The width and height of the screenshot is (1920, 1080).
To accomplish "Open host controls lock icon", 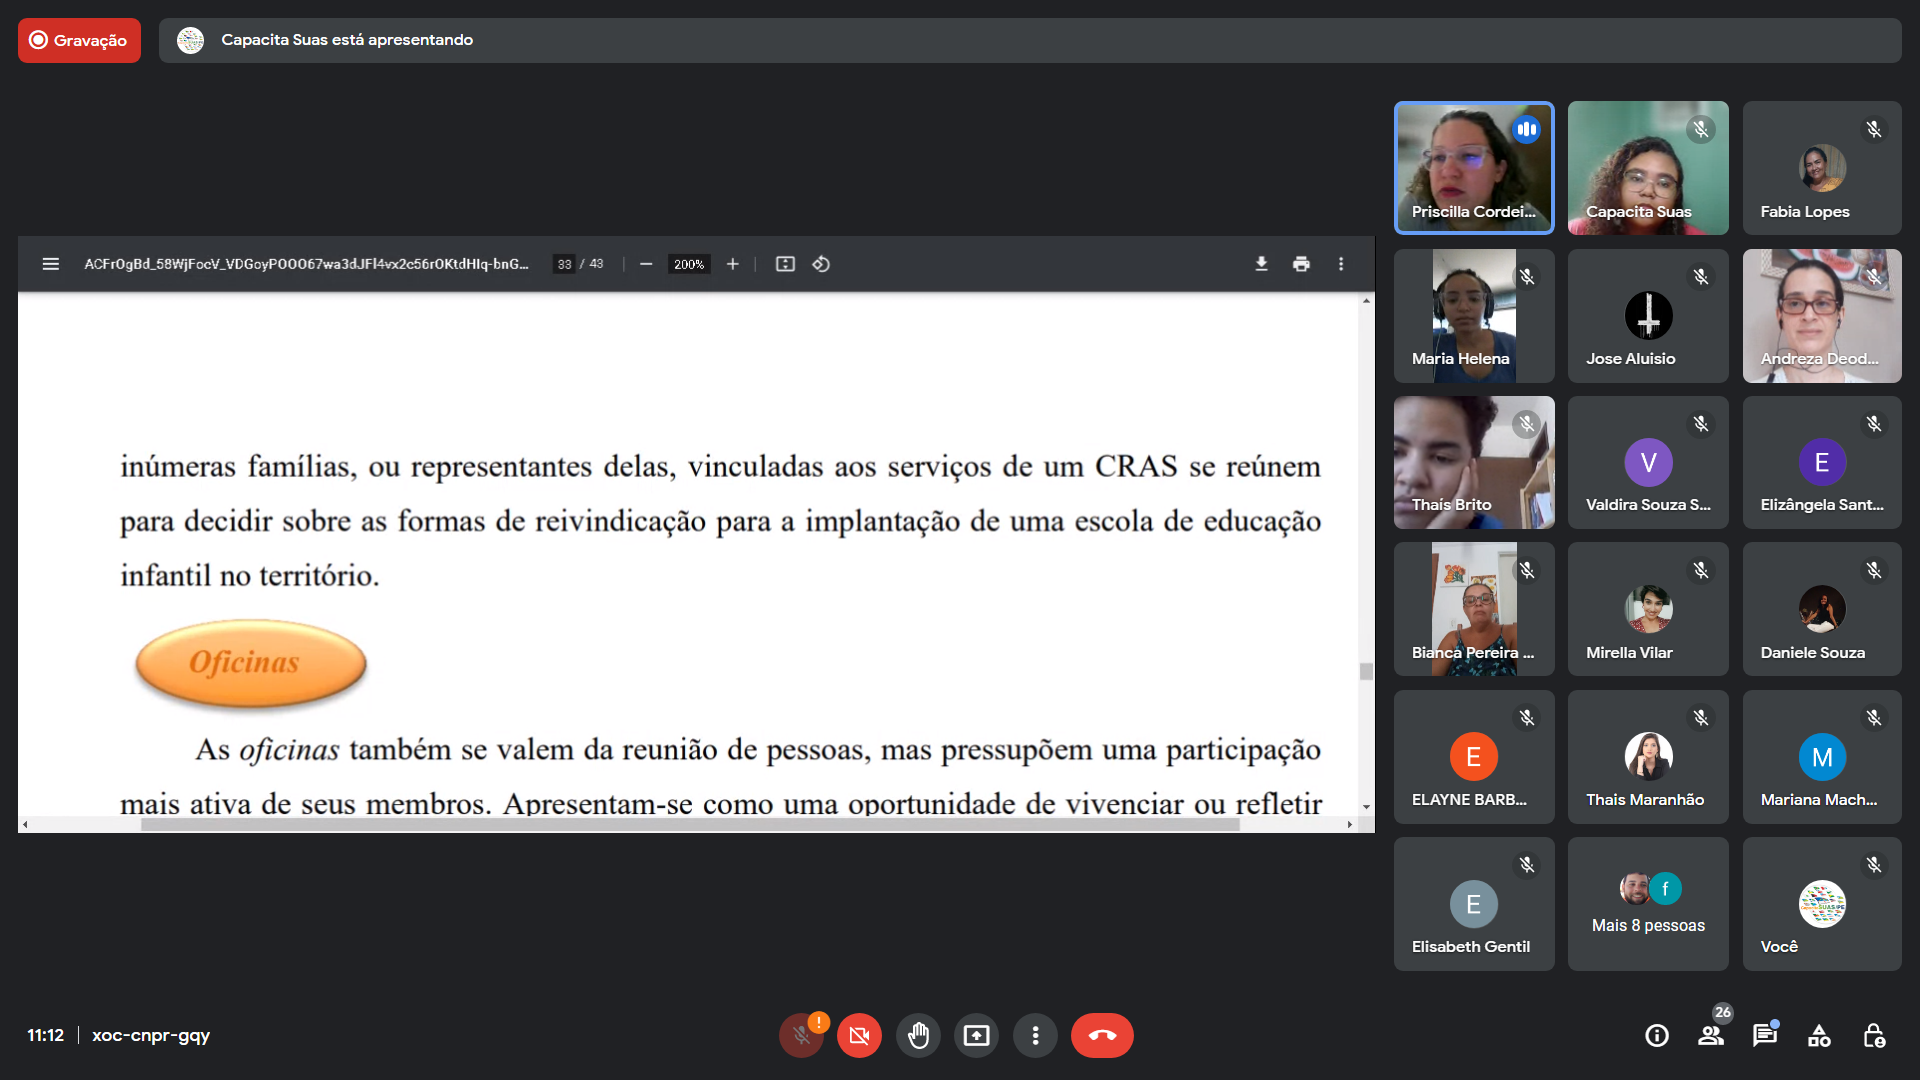I will coord(1874,1035).
